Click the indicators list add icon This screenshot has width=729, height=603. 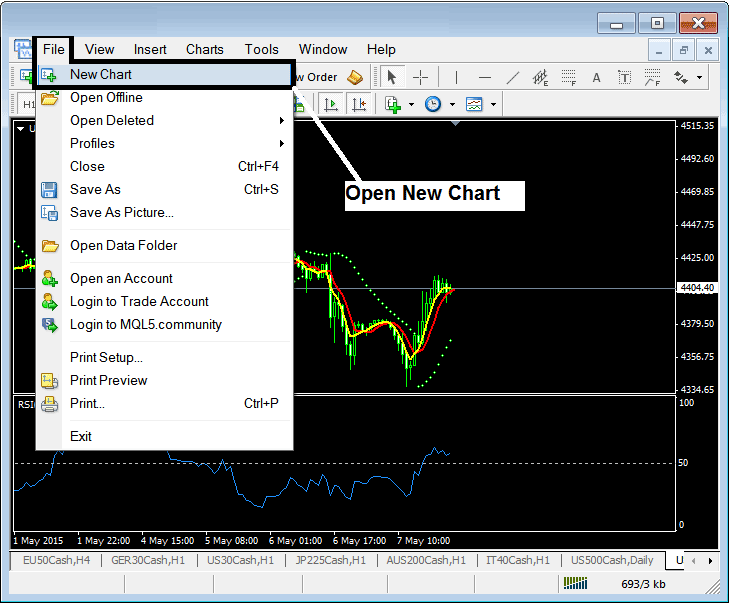coord(393,104)
